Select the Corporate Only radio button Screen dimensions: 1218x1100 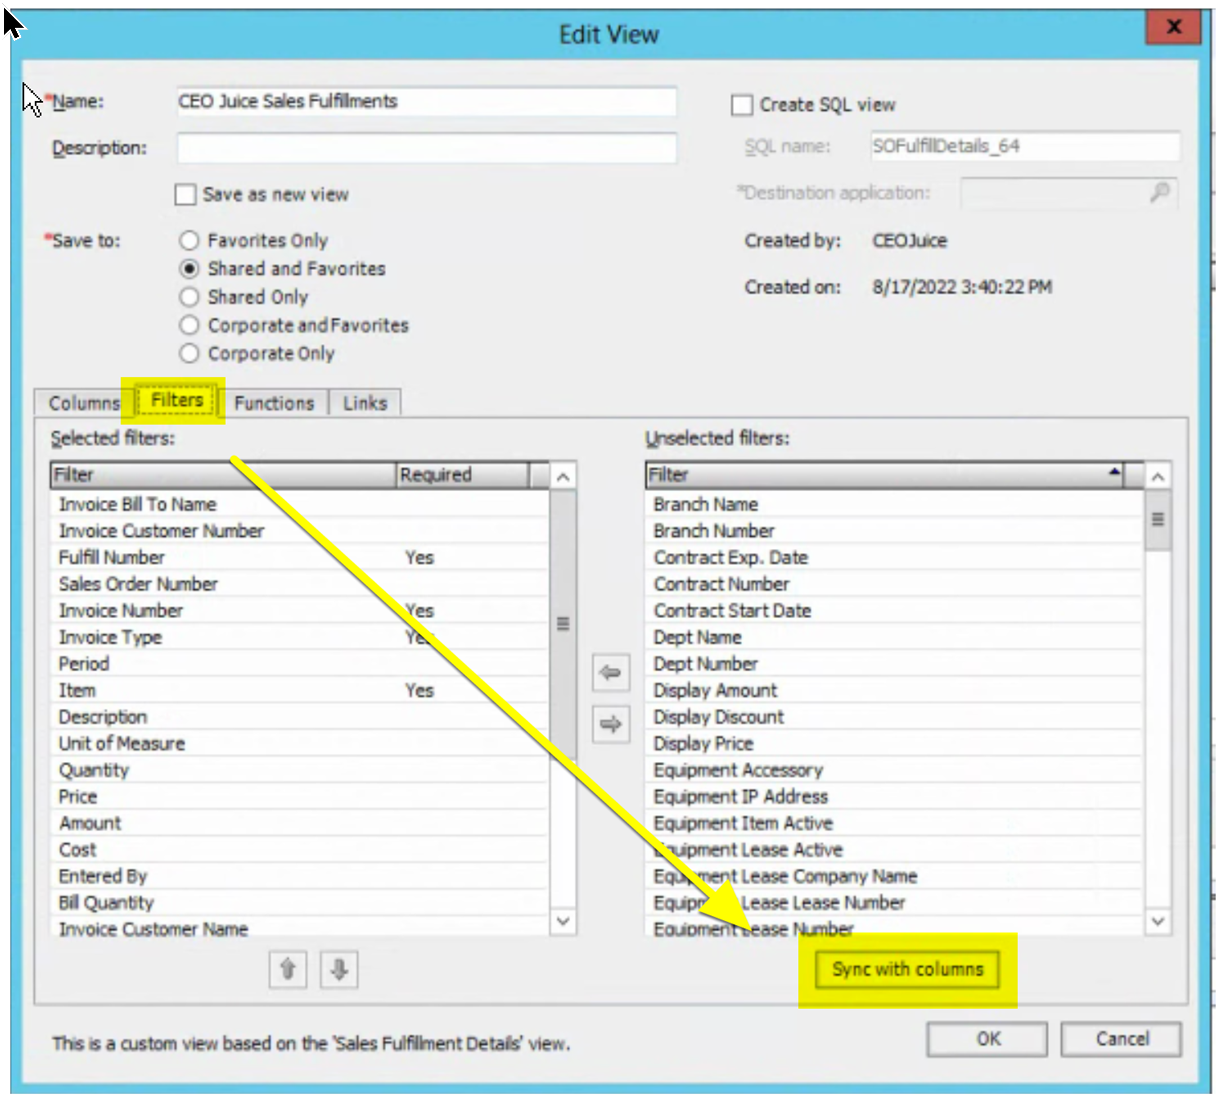coord(189,353)
